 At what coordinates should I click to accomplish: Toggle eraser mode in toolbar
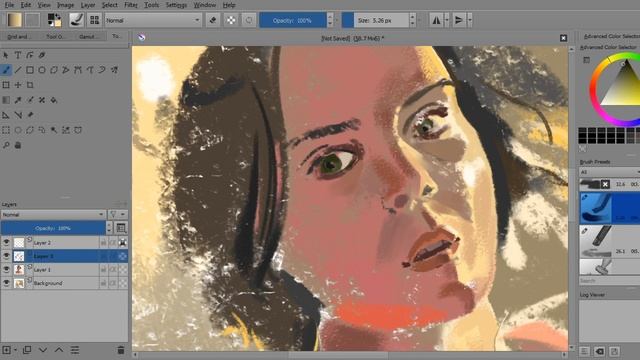(x=213, y=20)
